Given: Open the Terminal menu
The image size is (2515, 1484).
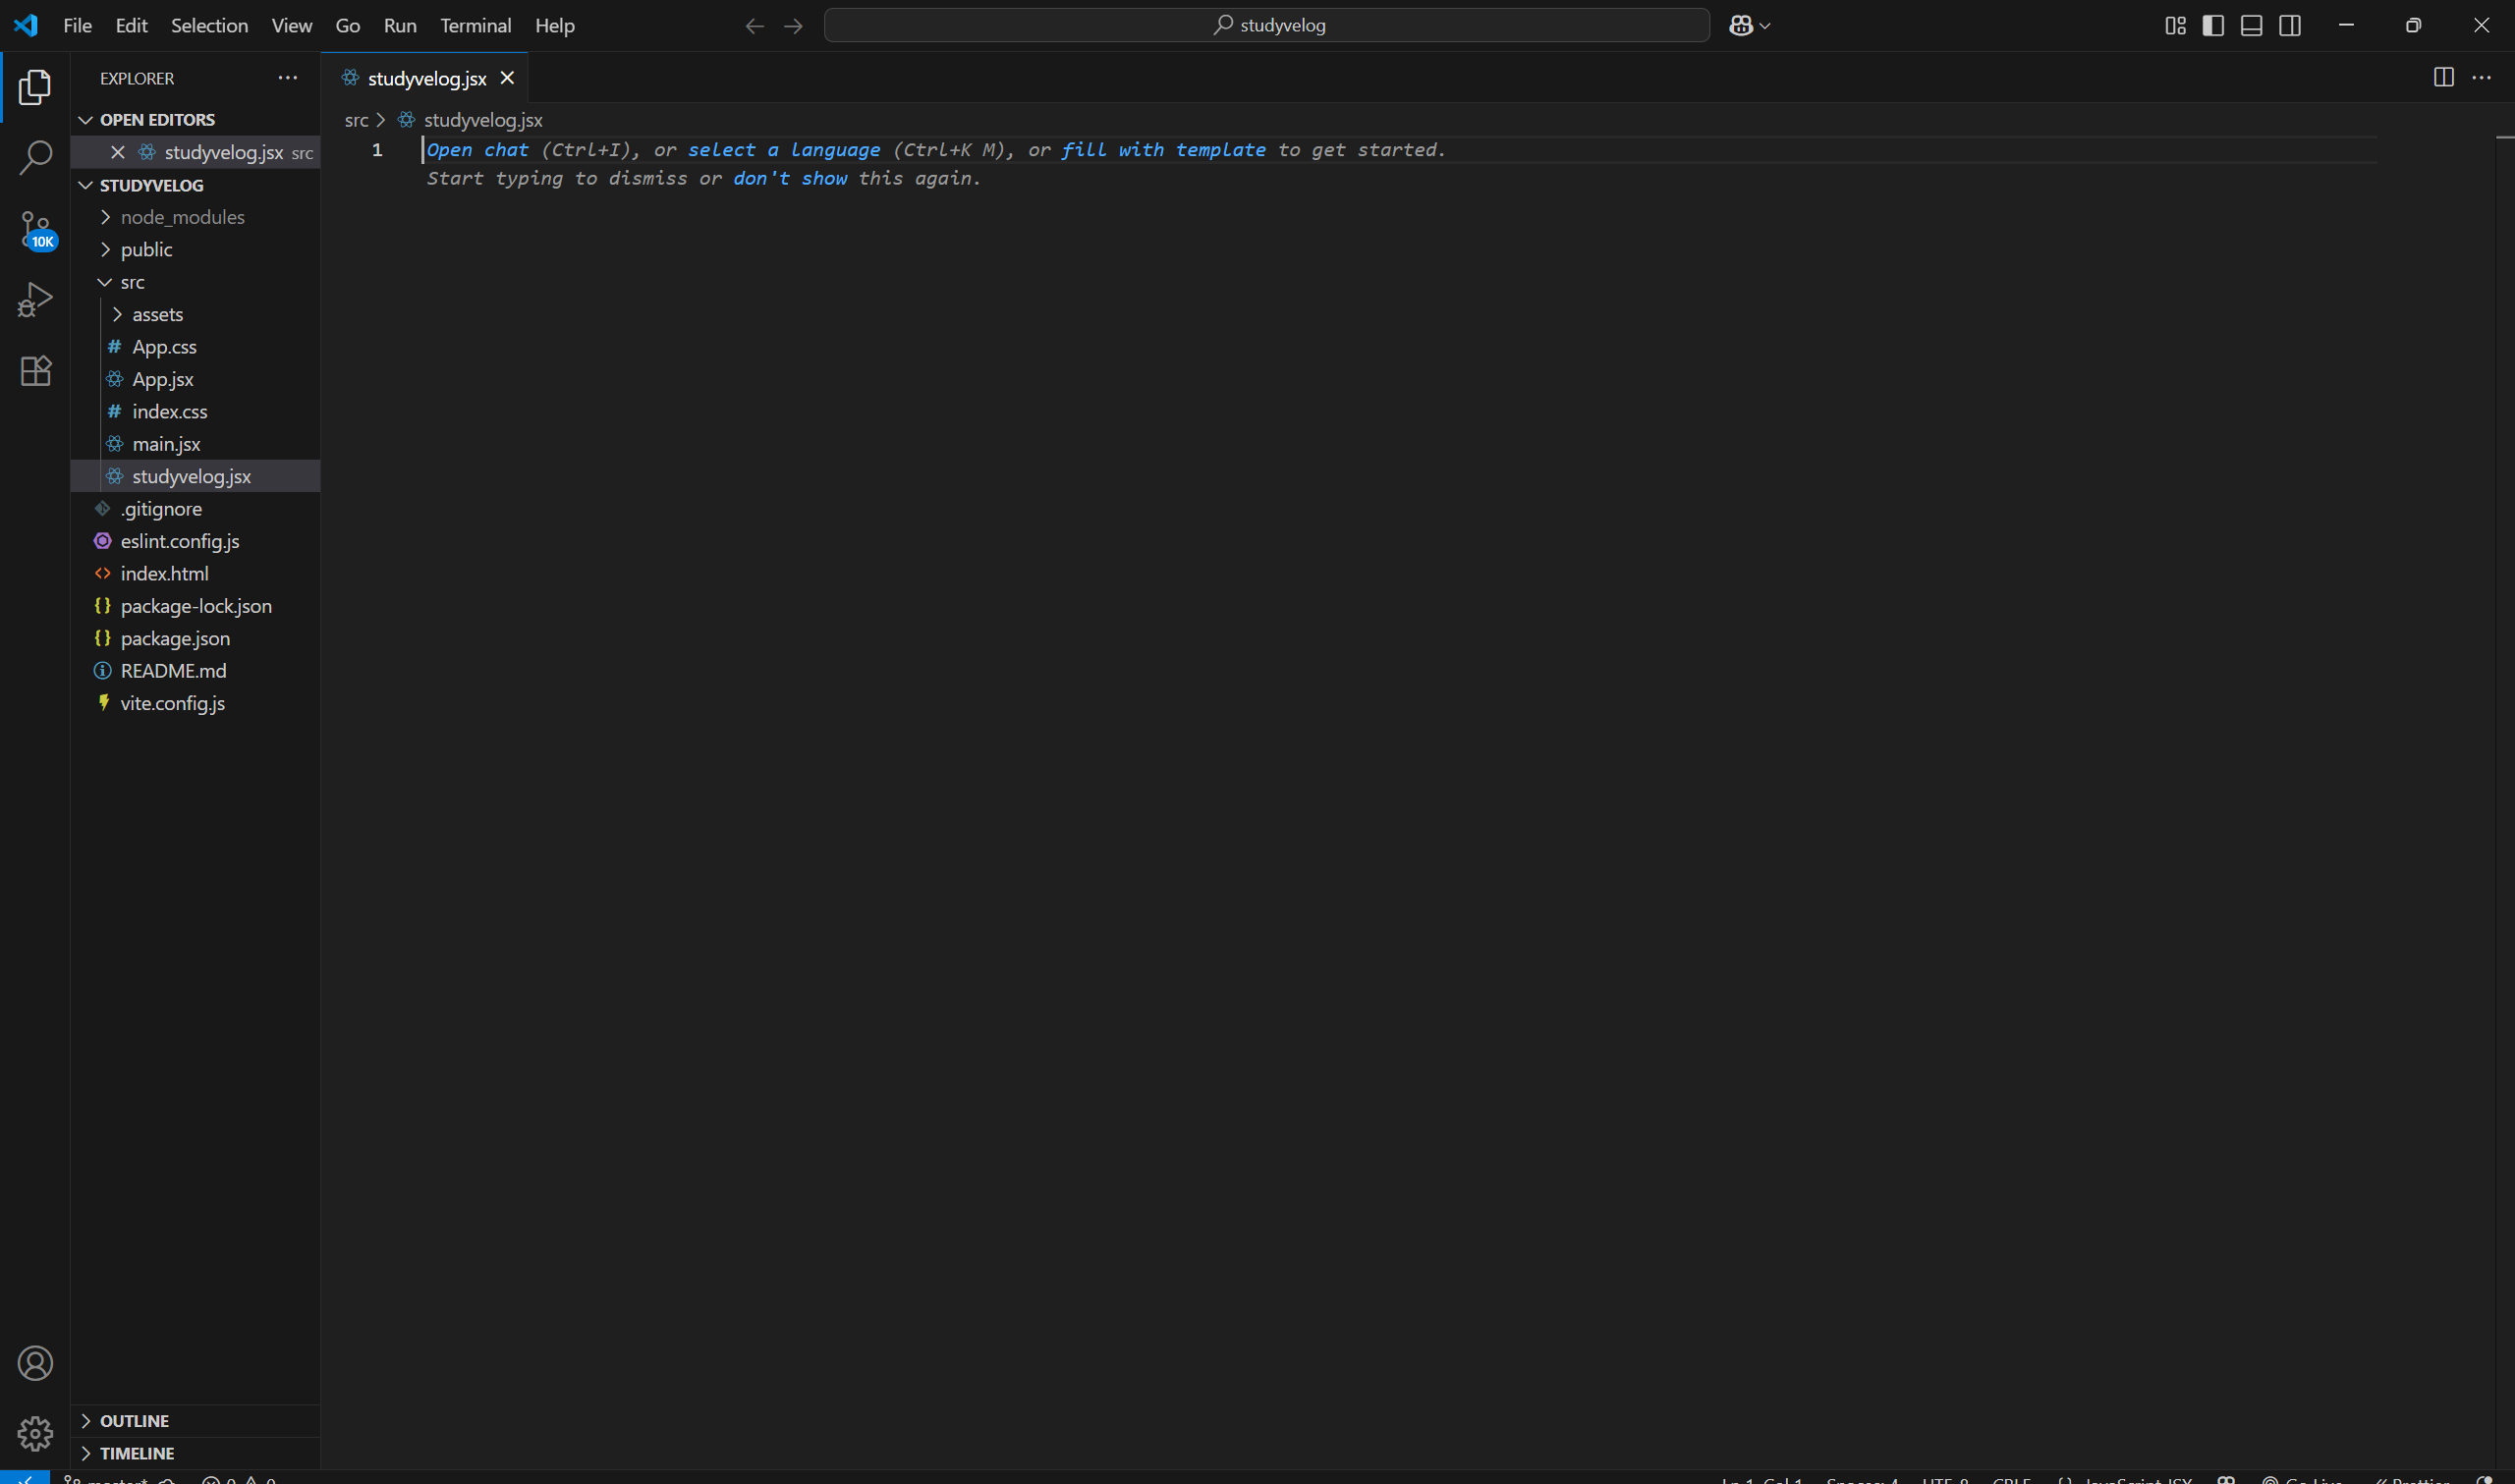Looking at the screenshot, I should point(475,26).
